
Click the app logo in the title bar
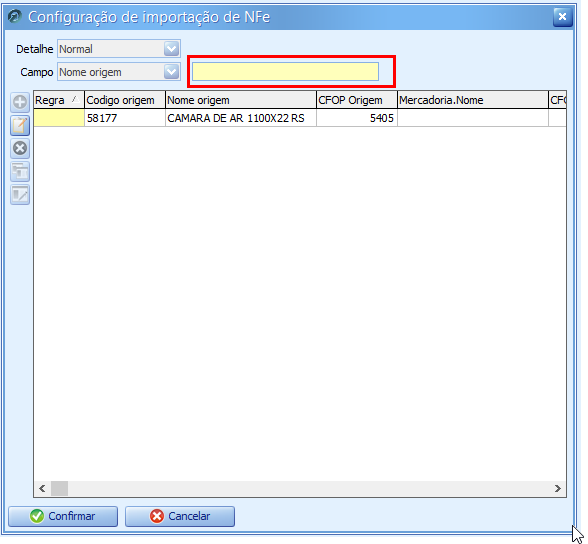pyautogui.click(x=15, y=16)
